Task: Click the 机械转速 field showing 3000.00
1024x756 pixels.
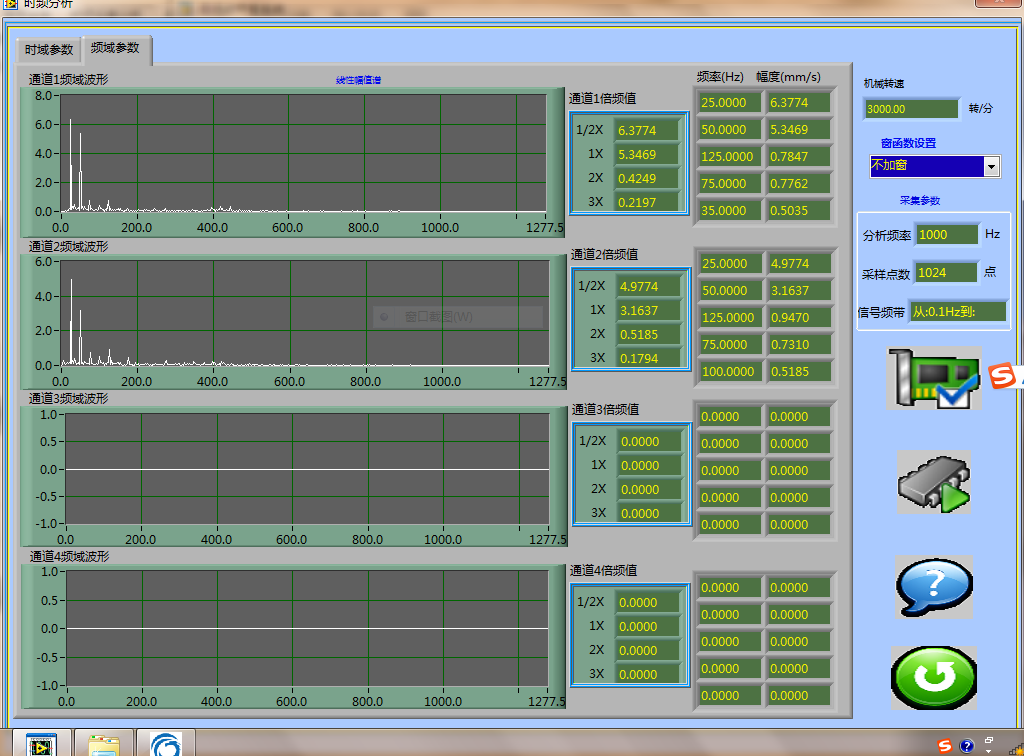Action: (x=911, y=109)
